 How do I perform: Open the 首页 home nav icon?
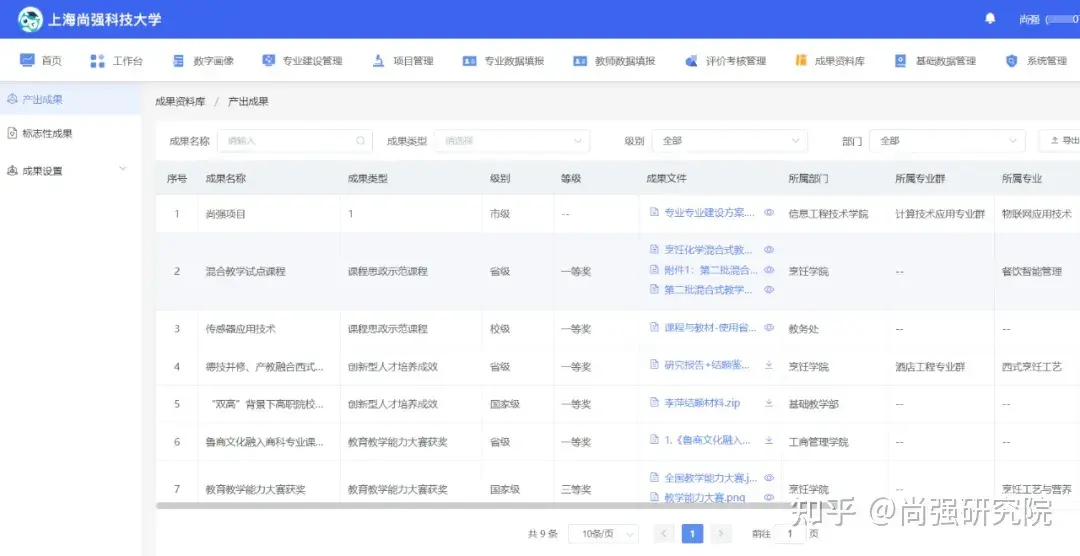tap(28, 61)
